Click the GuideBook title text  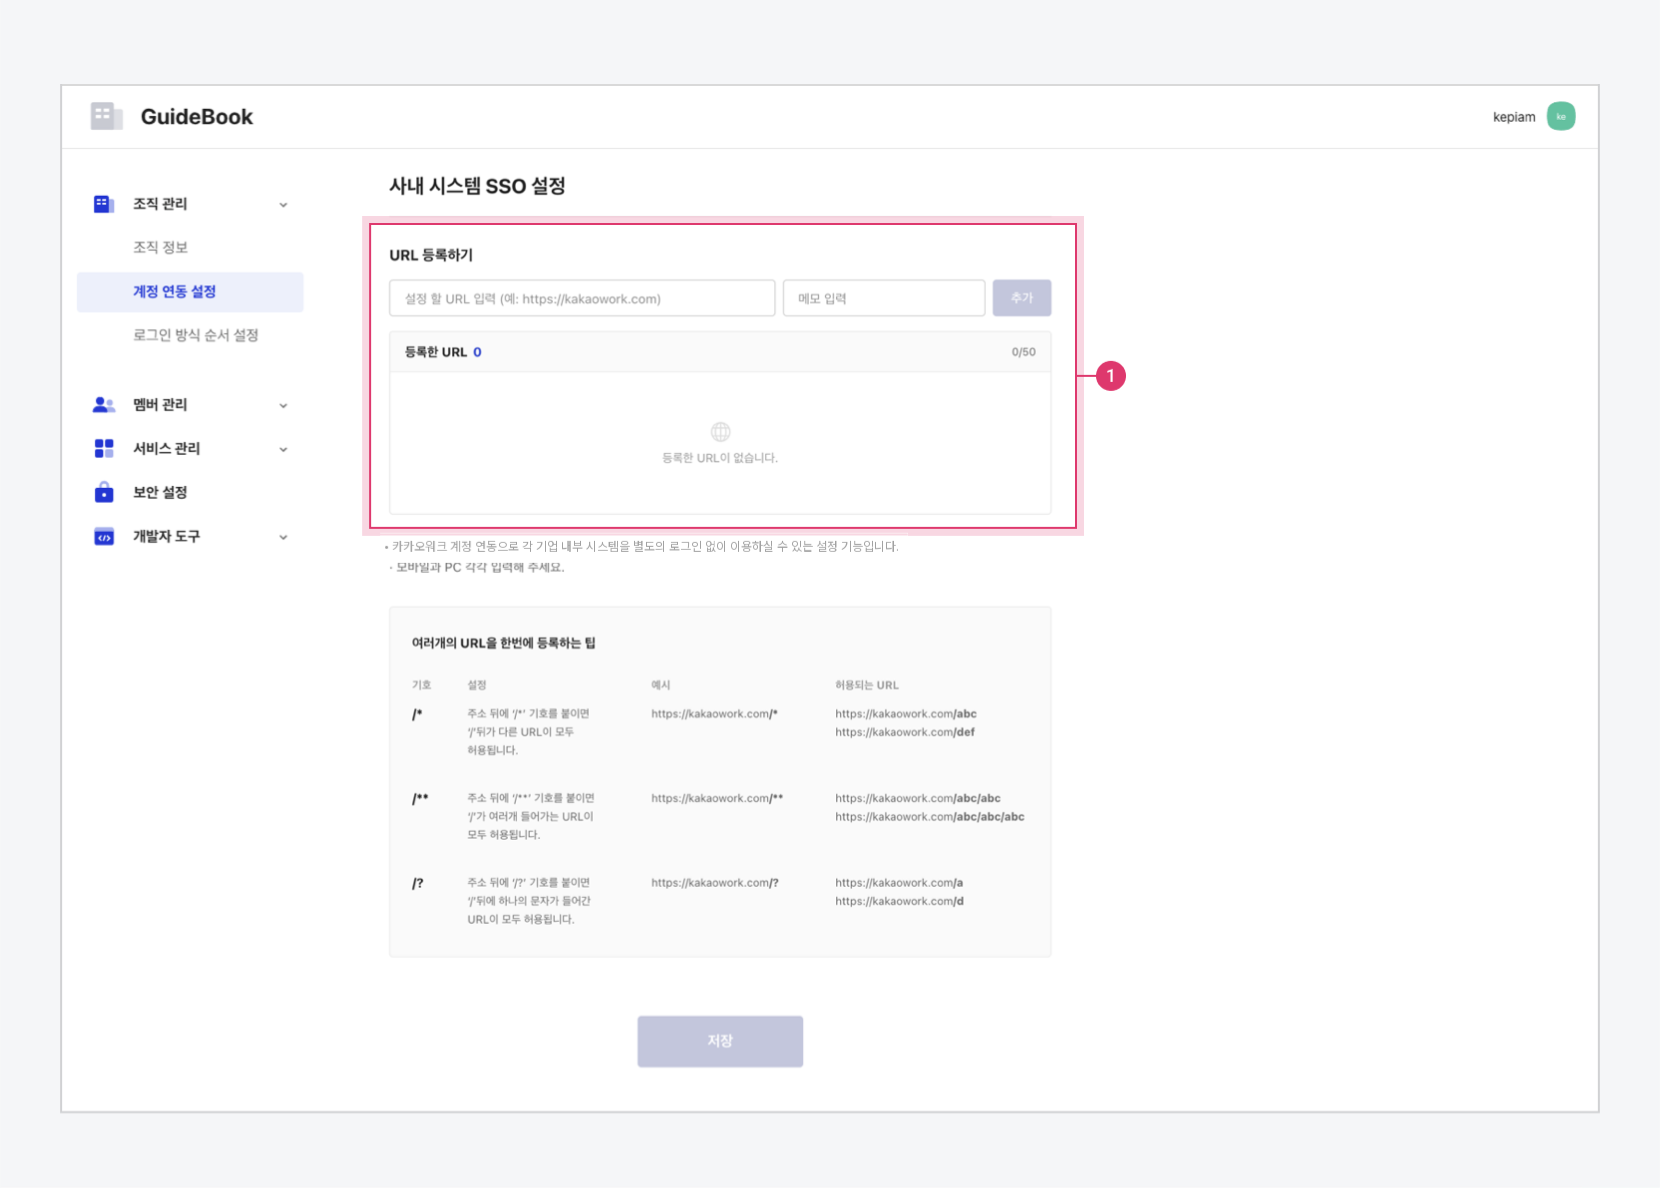[x=196, y=117]
